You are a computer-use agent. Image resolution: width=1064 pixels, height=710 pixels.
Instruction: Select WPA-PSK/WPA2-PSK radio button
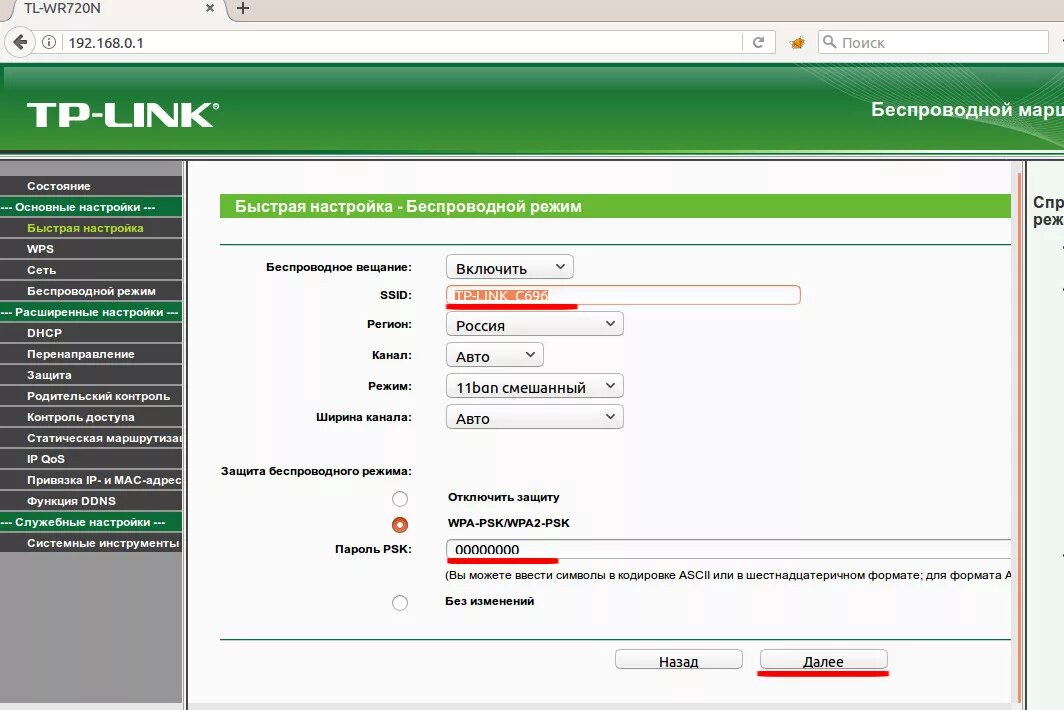(x=400, y=525)
